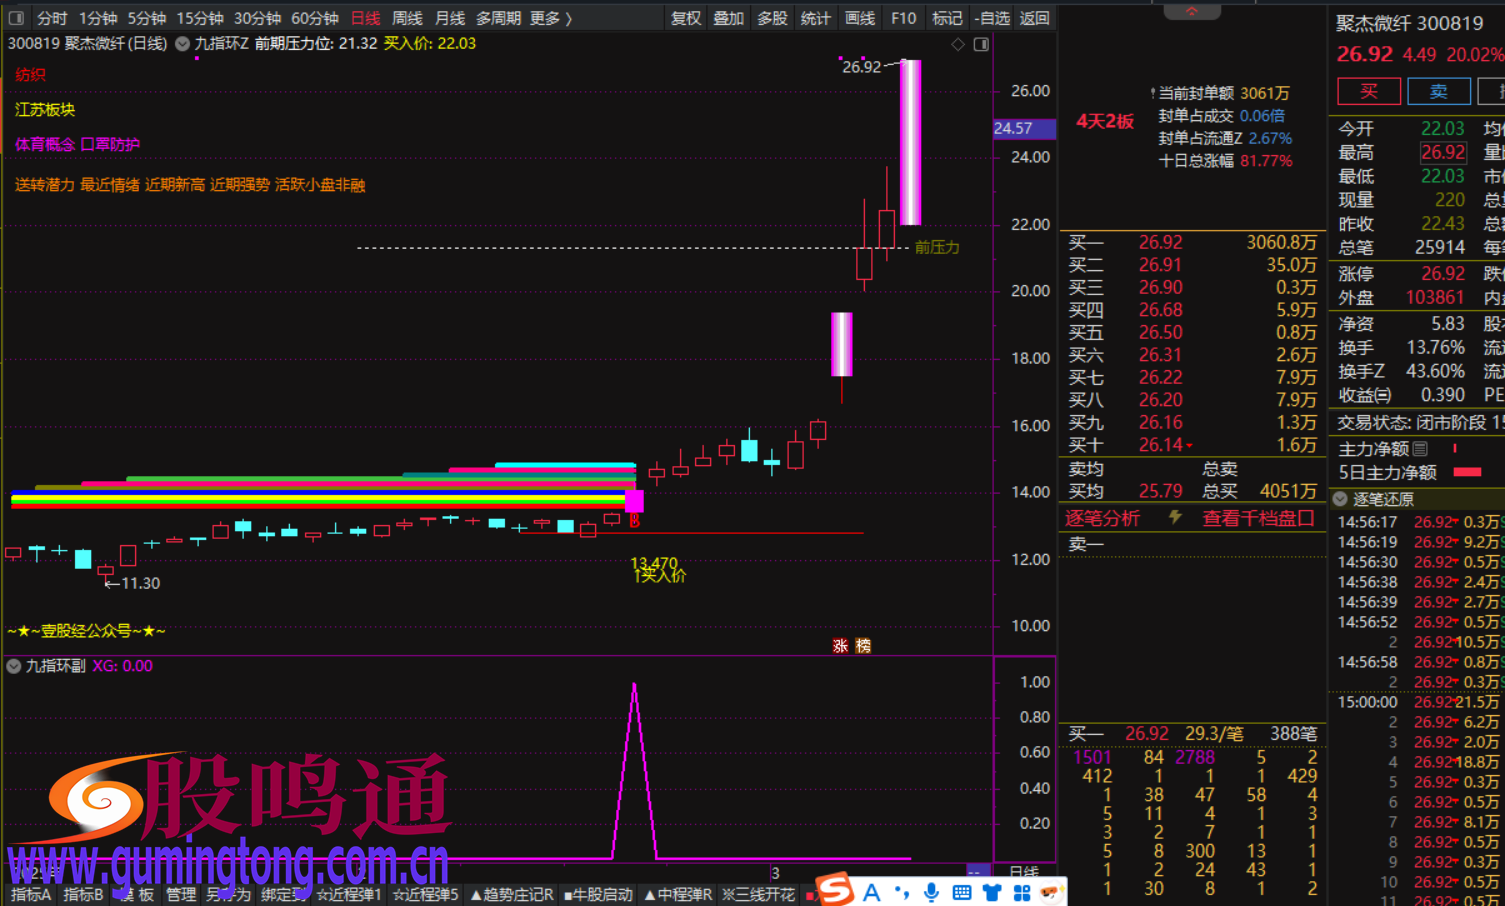Expand the 逐笔还原 section dropdown
Viewport: 1505px width, 906px height.
coord(1340,499)
